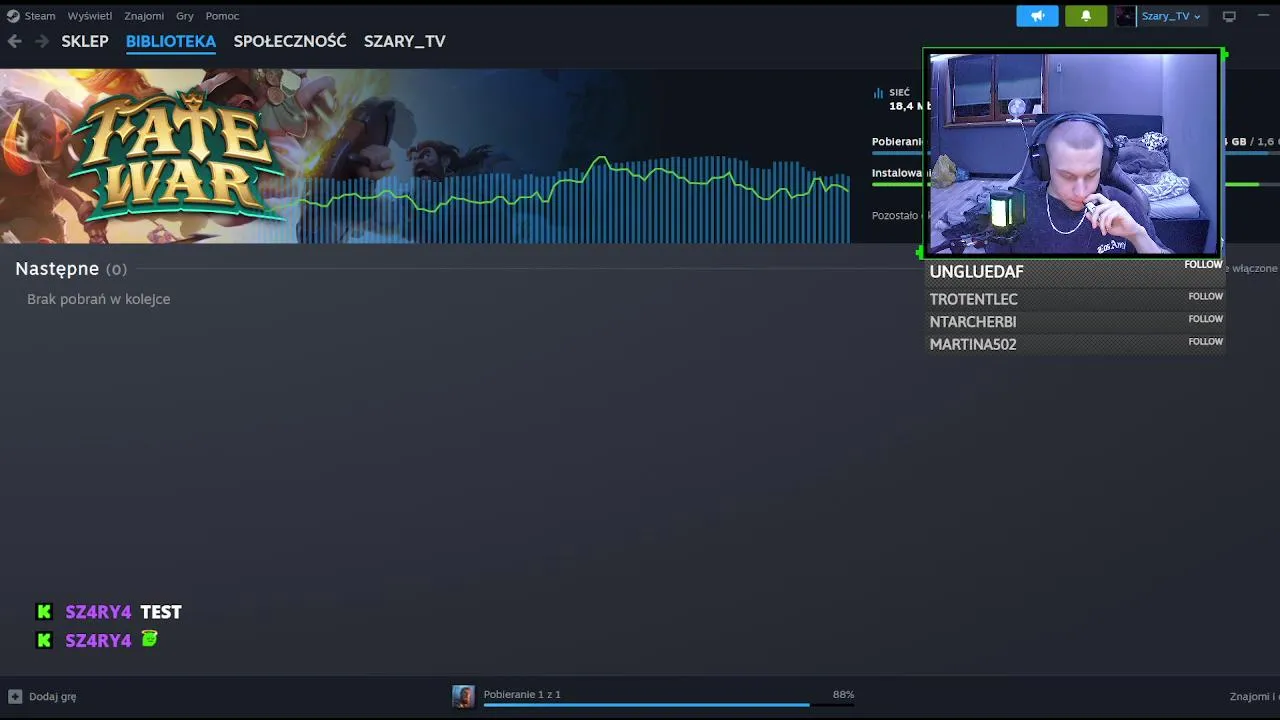
Task: Open the Gry menu
Action: pos(185,16)
